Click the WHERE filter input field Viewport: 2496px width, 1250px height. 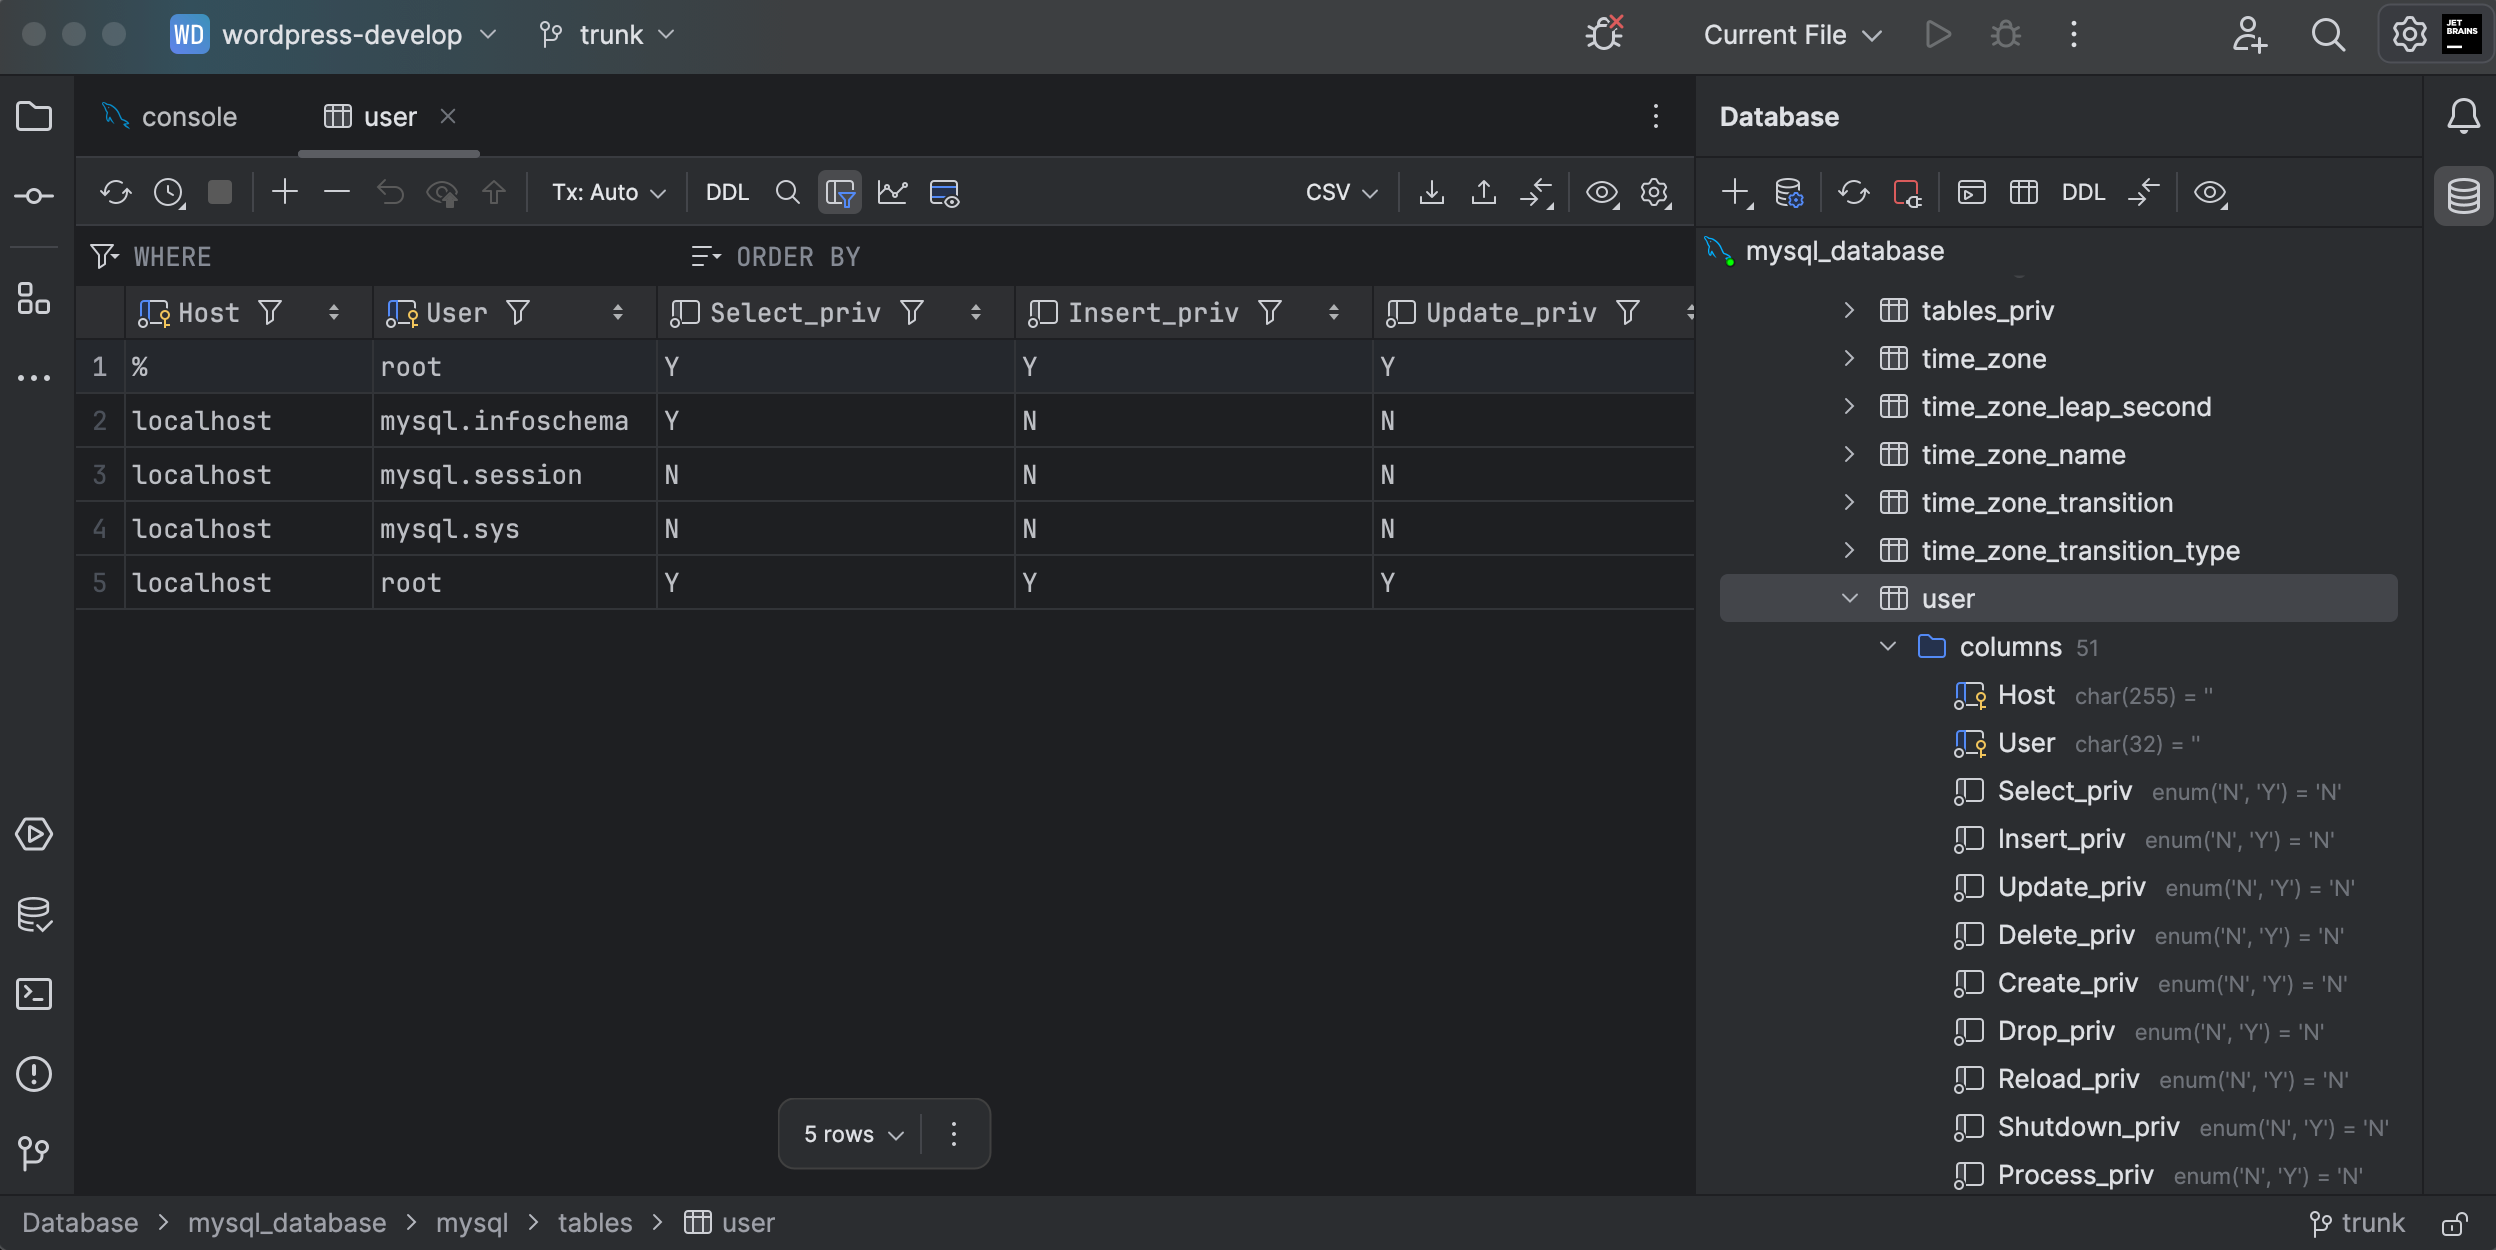[400, 257]
